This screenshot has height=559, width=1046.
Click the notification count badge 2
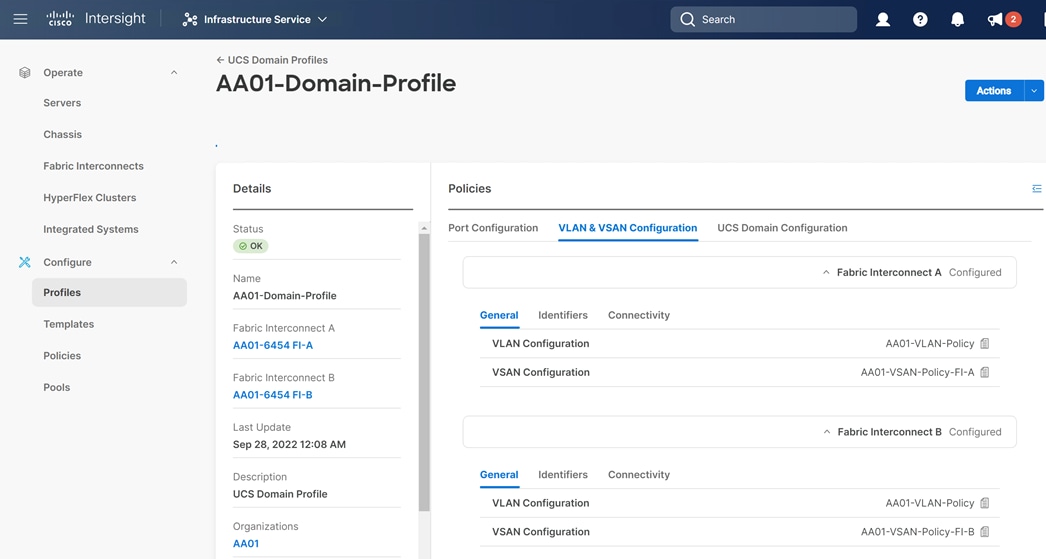(1013, 19)
